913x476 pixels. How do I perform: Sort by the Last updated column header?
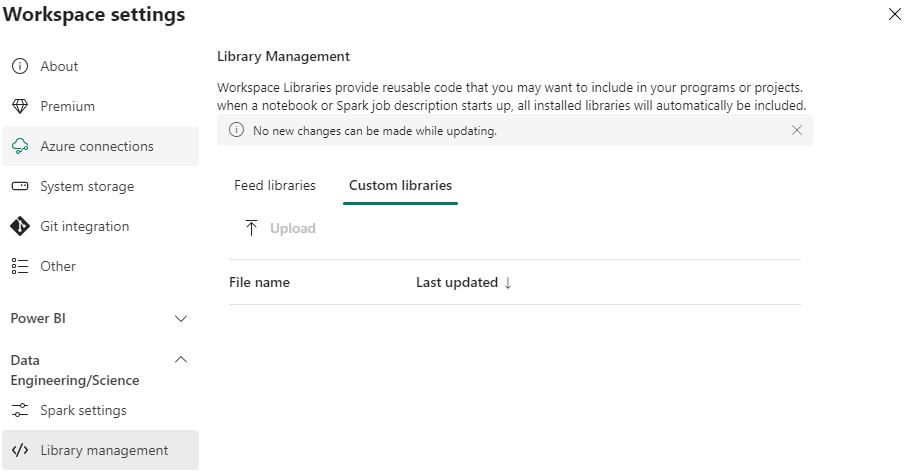coord(456,283)
